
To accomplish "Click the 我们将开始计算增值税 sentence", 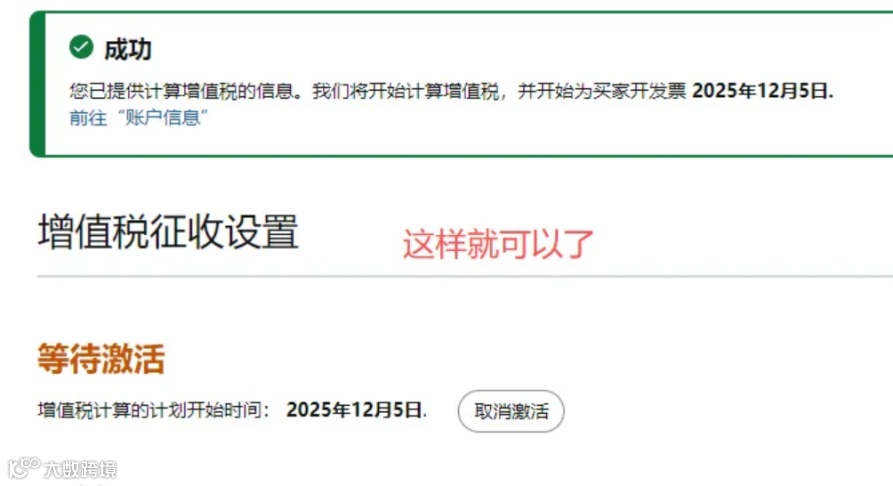I will [x=405, y=91].
